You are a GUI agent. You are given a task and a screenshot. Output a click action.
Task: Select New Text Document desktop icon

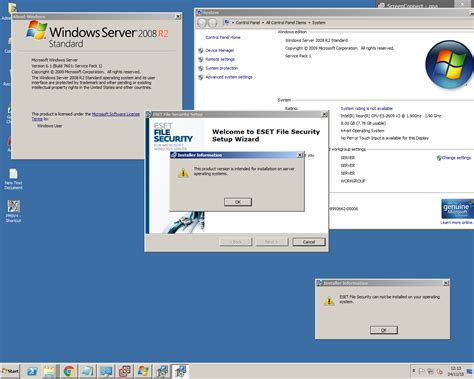coord(13,179)
